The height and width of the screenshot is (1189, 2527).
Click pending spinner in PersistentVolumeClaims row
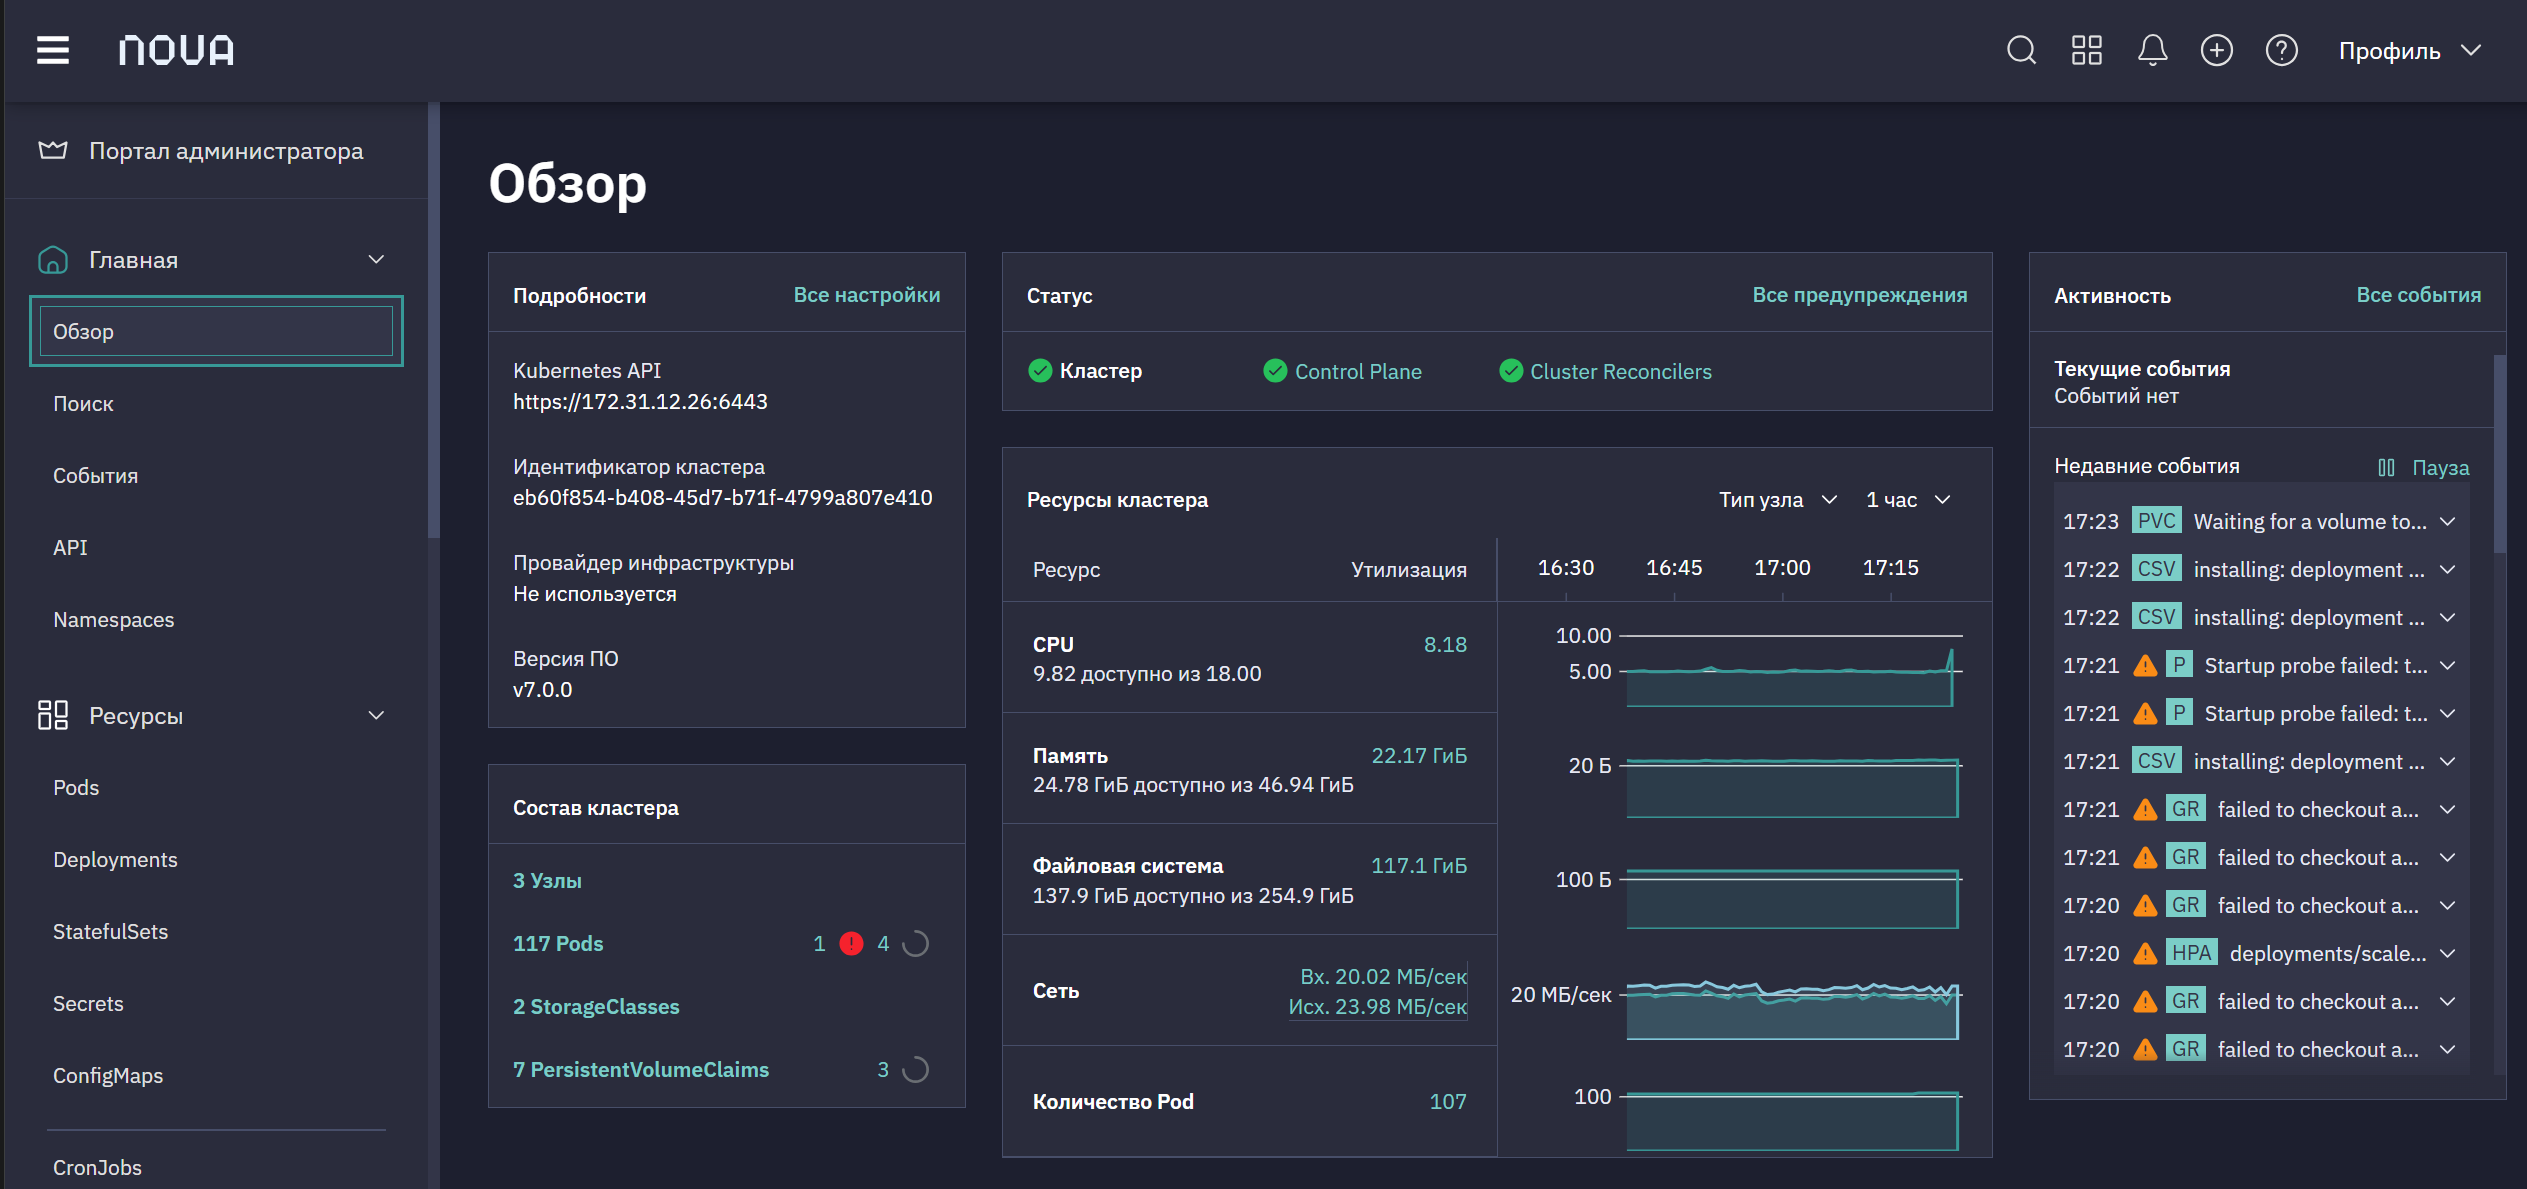915,1070
